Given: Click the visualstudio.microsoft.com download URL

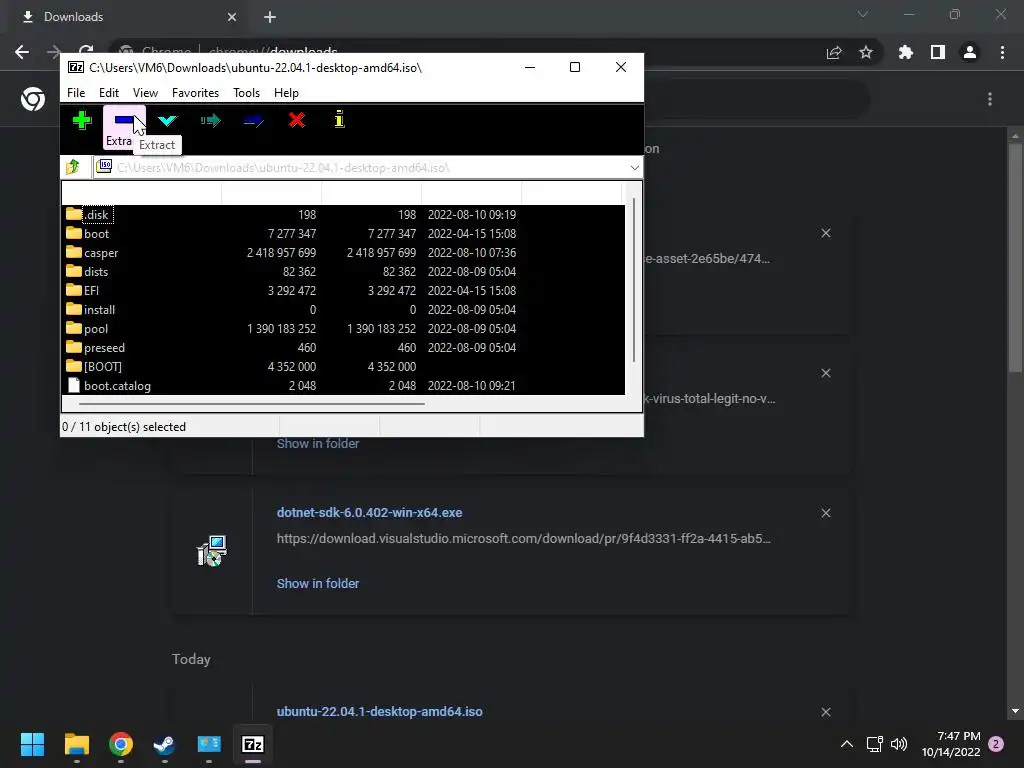Looking at the screenshot, I should click(523, 539).
